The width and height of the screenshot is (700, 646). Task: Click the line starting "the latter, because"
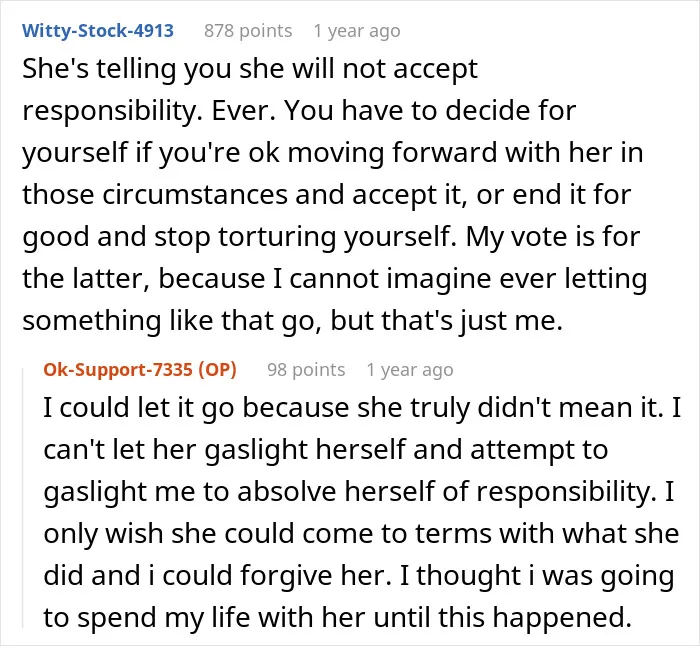coord(334,278)
